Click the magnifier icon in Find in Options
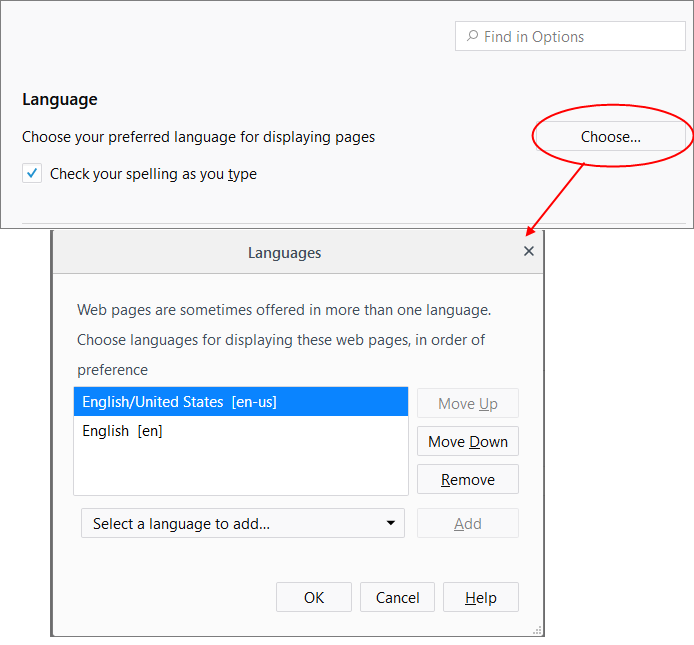 point(472,35)
